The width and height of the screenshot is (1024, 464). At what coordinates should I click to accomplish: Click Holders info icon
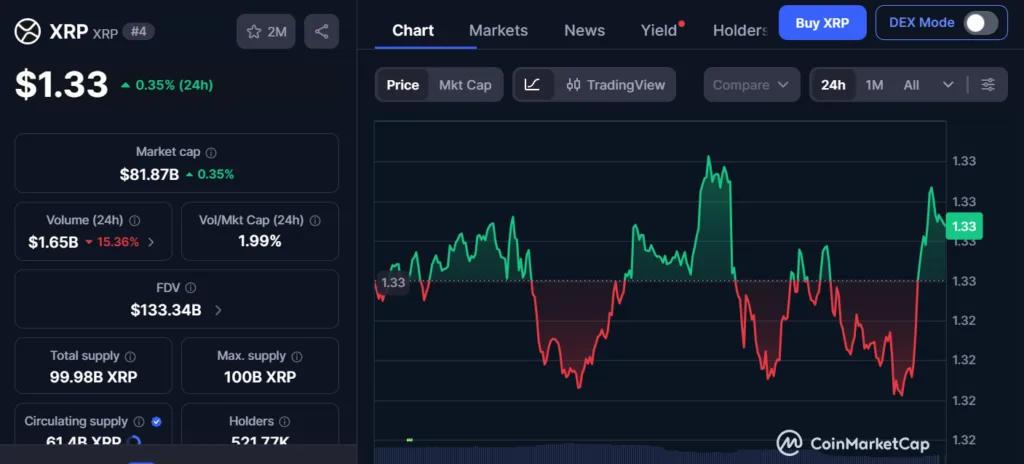pos(285,422)
